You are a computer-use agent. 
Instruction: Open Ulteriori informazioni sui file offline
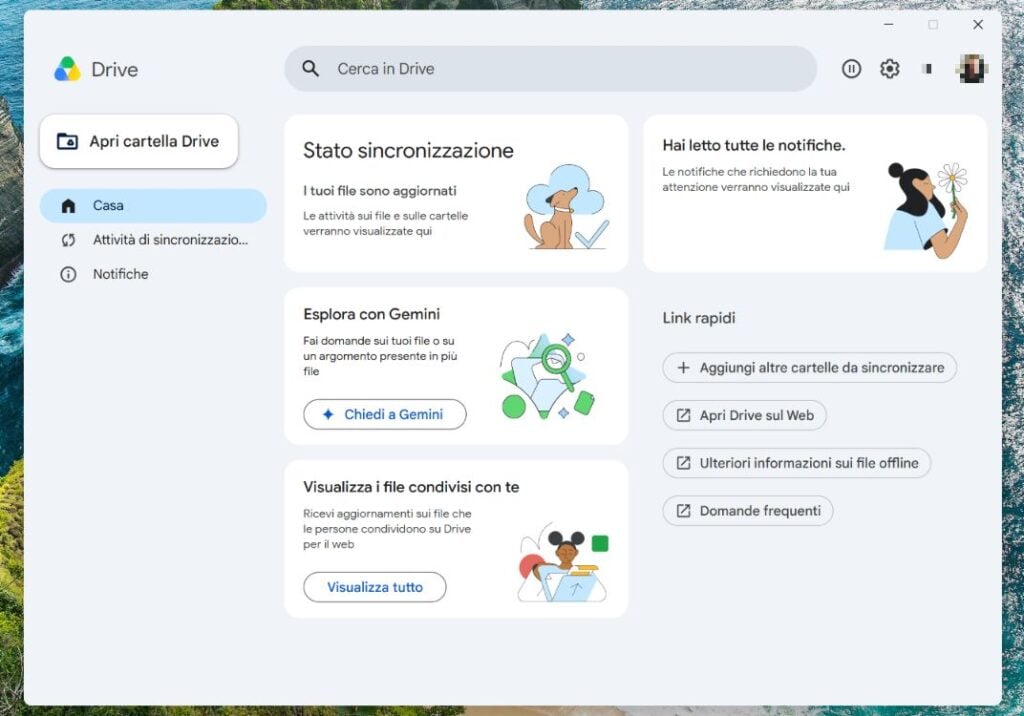[x=797, y=463]
